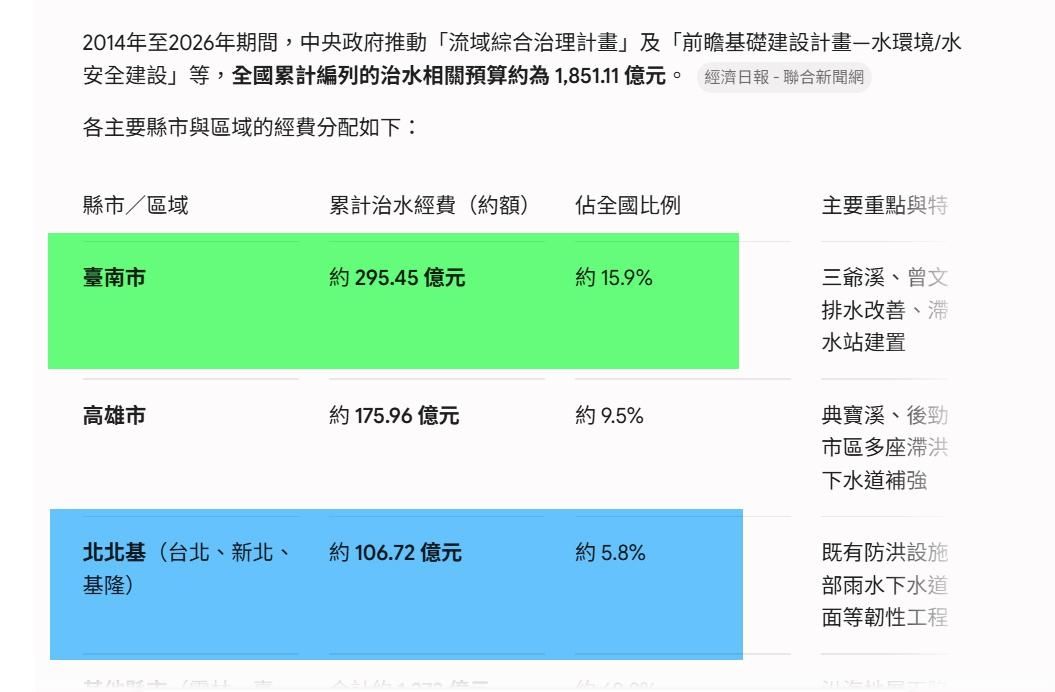The height and width of the screenshot is (692, 1055).
Task: Click the 累計治水經費（約額） column header
Action: pyautogui.click(x=429, y=205)
